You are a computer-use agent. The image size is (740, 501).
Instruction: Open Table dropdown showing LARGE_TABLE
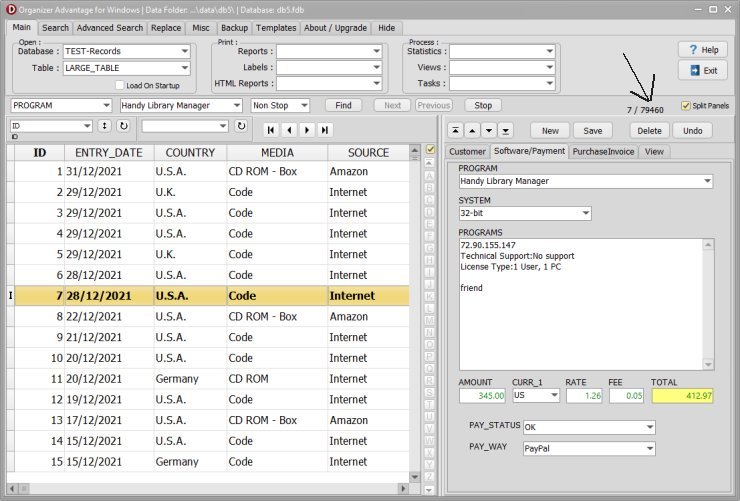[185, 68]
